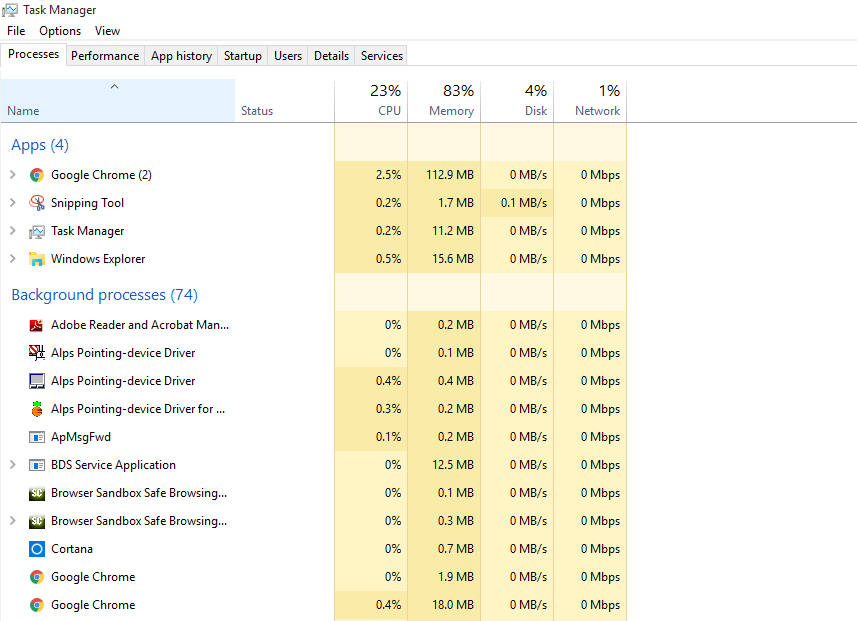Click the Task Manager process icon
The image size is (857, 621).
click(36, 230)
